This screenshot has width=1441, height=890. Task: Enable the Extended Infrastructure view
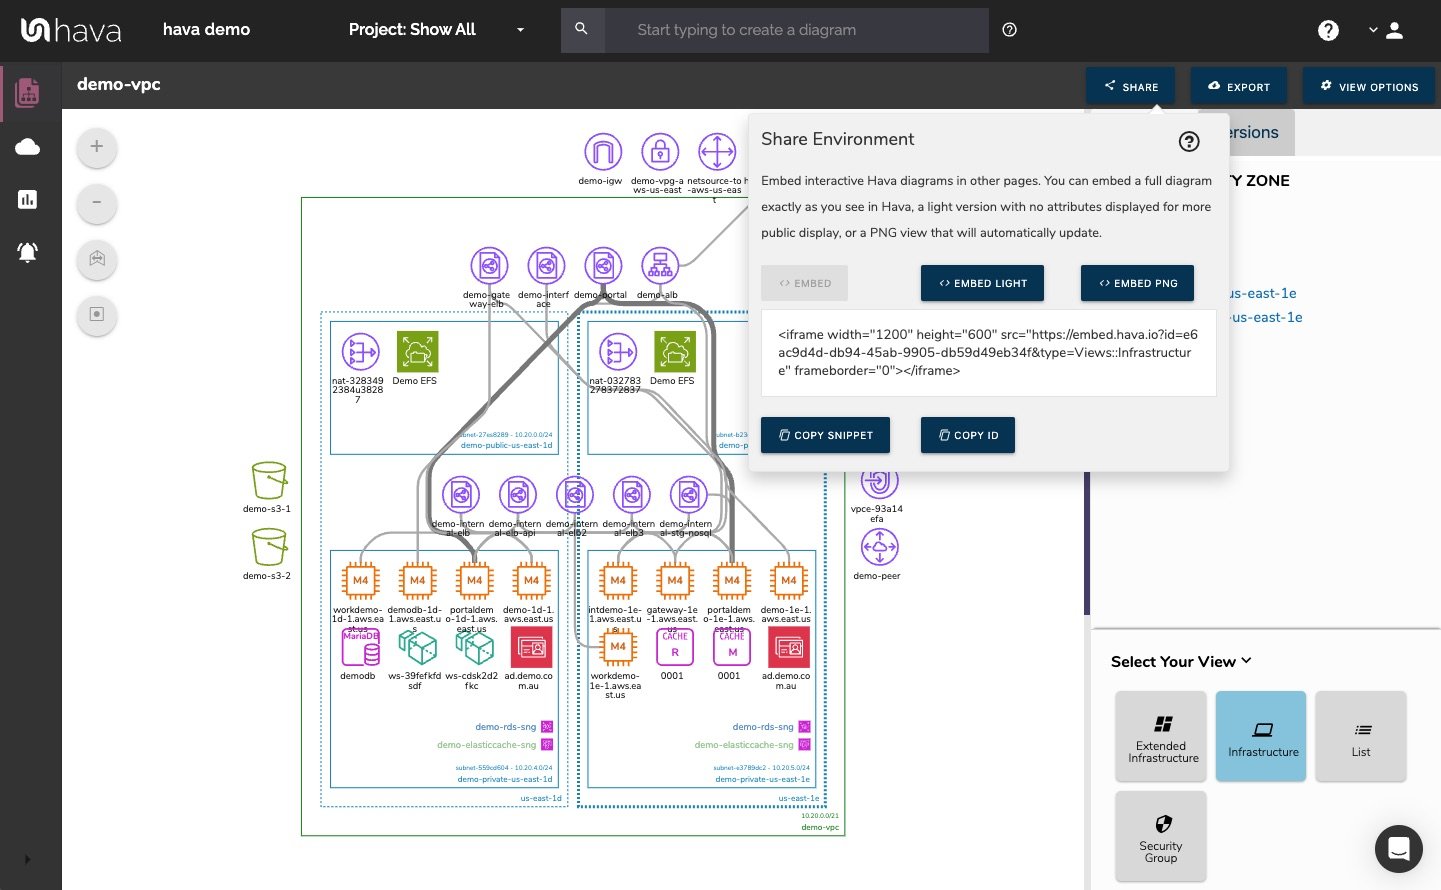point(1160,736)
